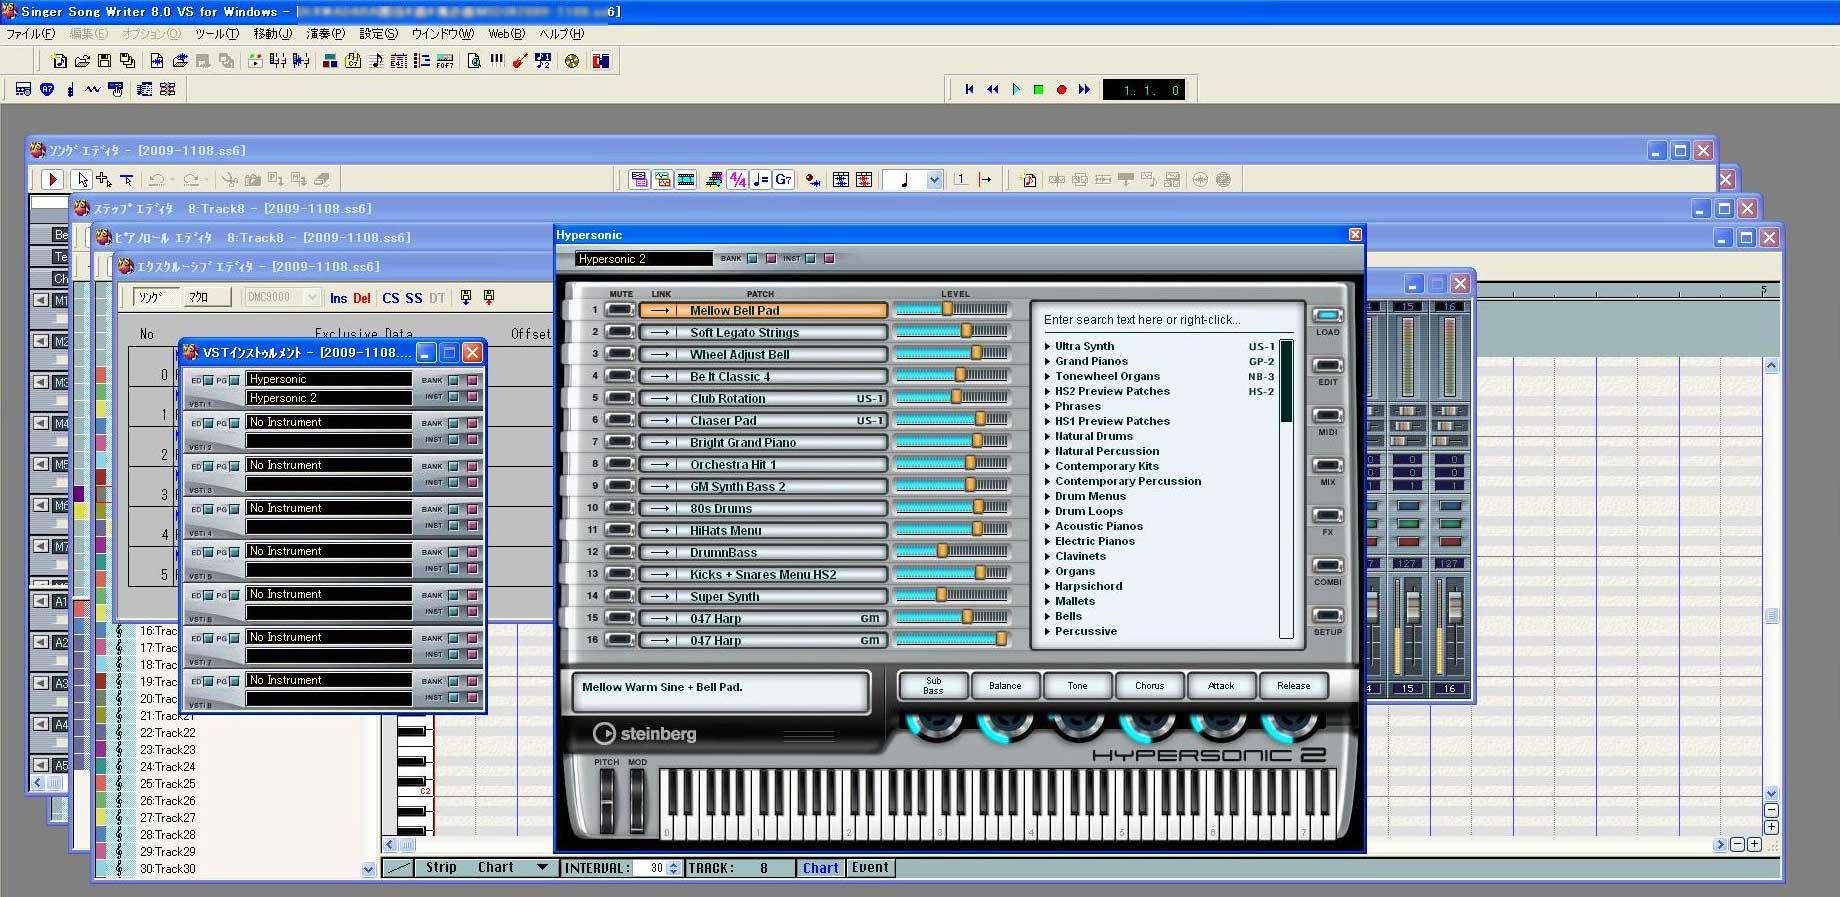Toggle link arrow for Club Rotation slot

pos(660,398)
